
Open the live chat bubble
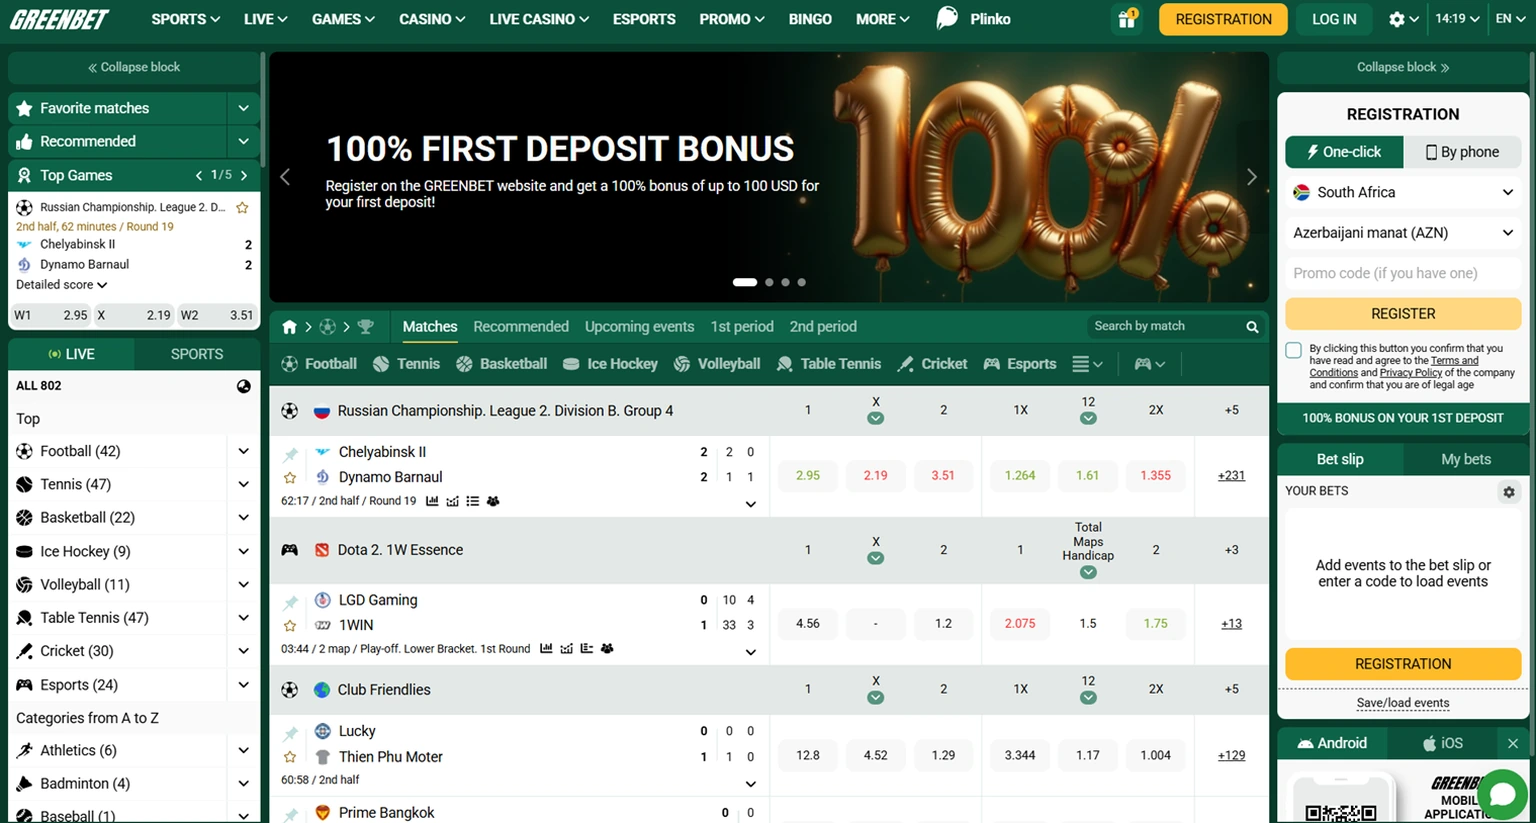click(x=1502, y=795)
